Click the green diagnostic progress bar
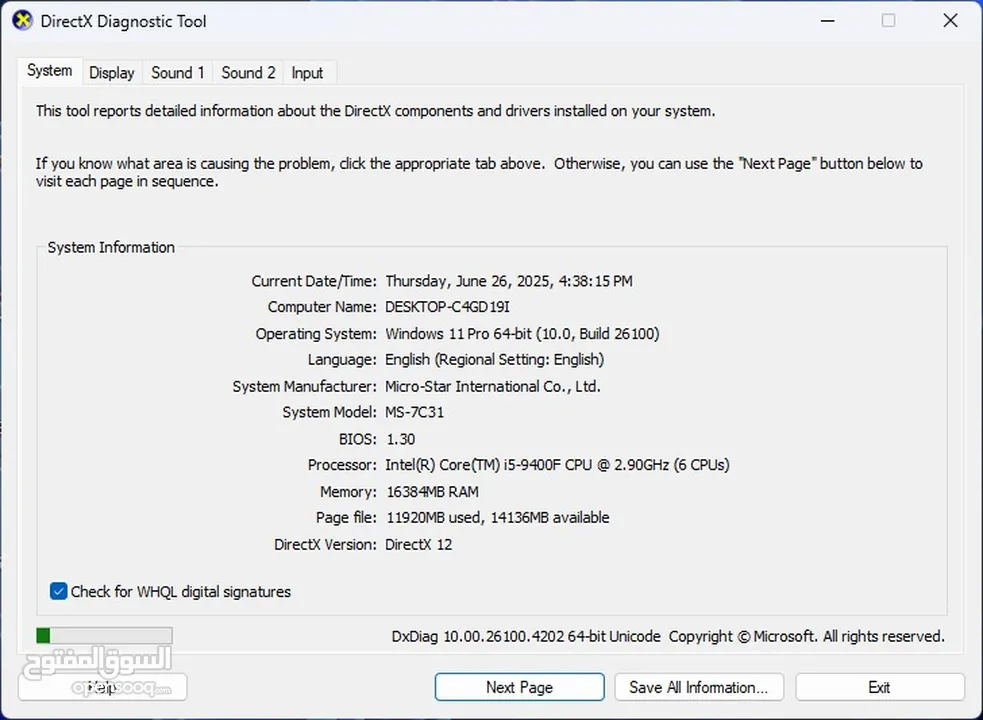 [104, 636]
